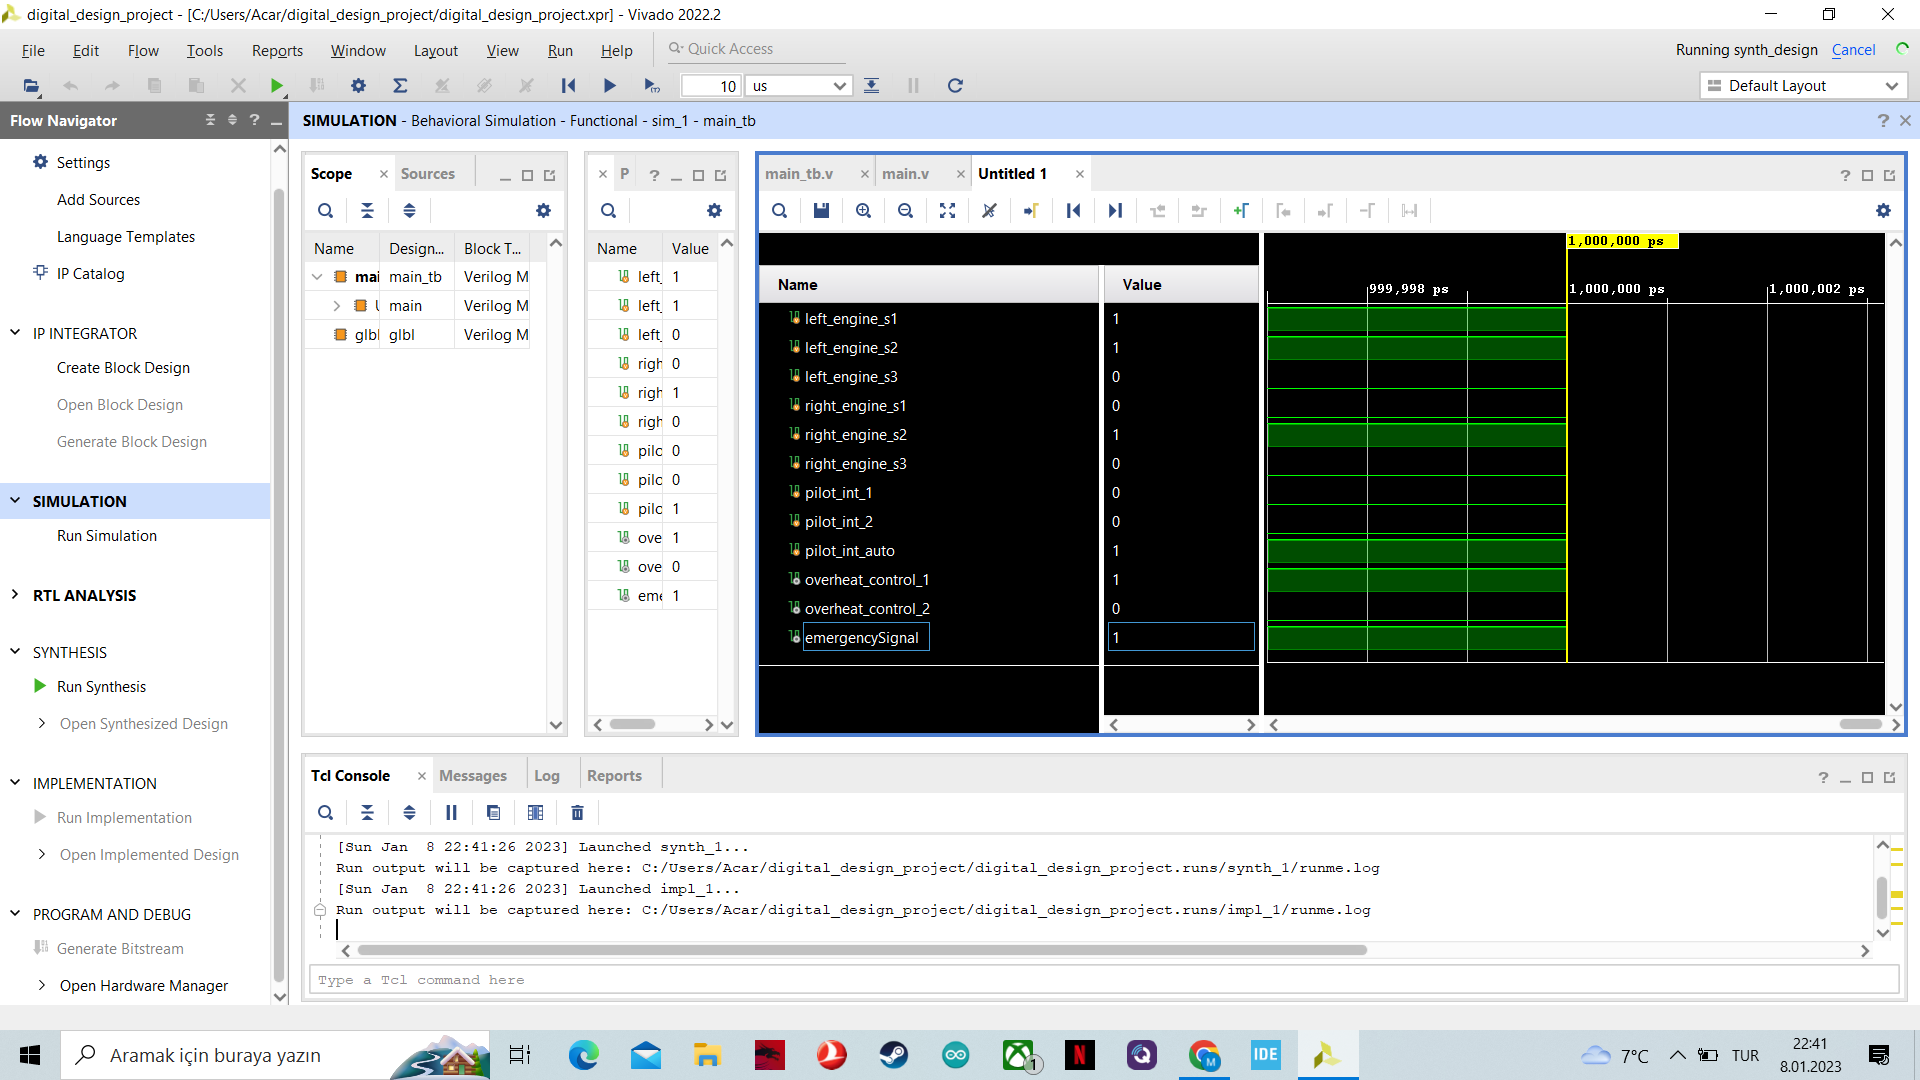The image size is (1920, 1080).
Task: Select the Zoom Fit icon in waveform toolbar
Action: [x=948, y=211]
